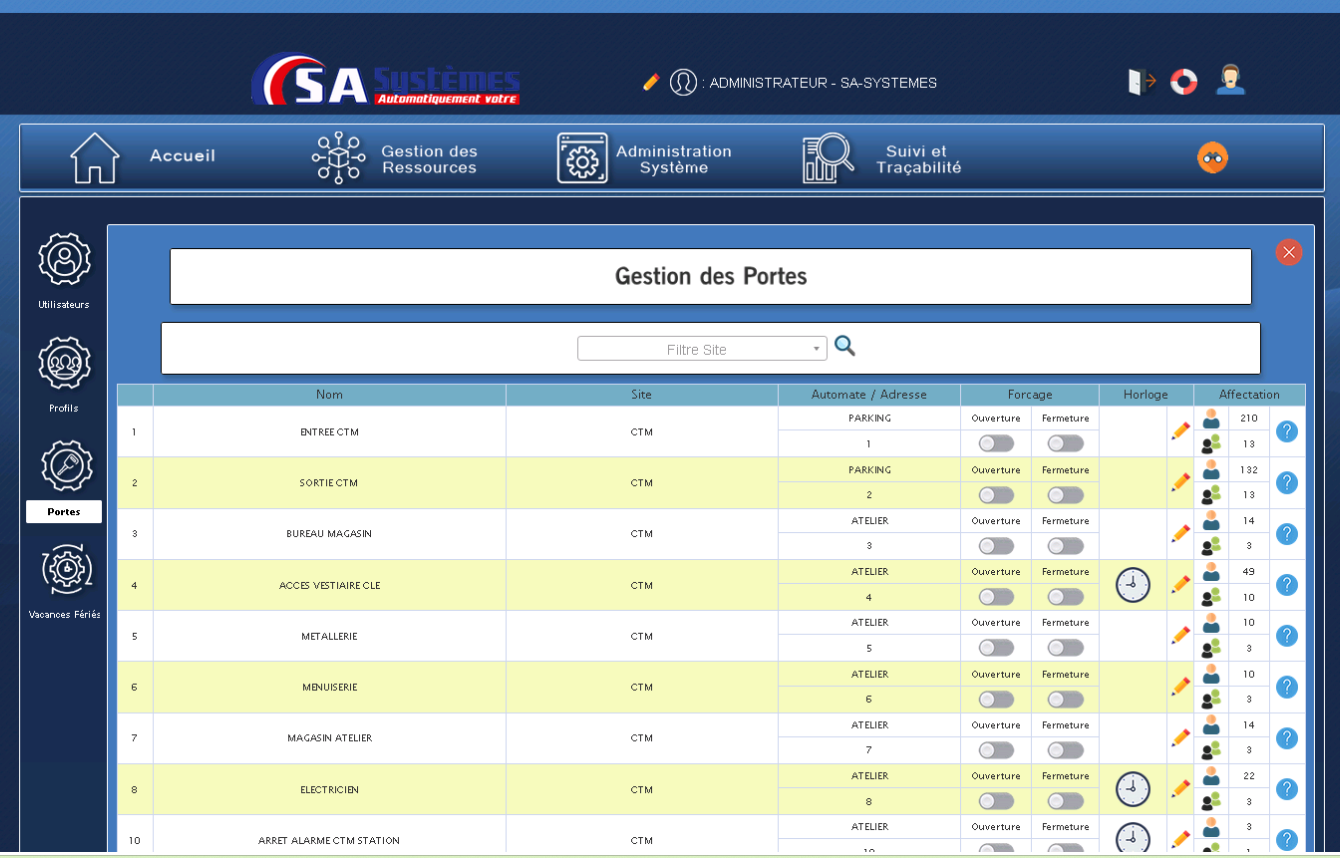Toggle Fermeture forcing for MAGASIN ATELIER
This screenshot has height=858, width=1340.
pos(1065,750)
